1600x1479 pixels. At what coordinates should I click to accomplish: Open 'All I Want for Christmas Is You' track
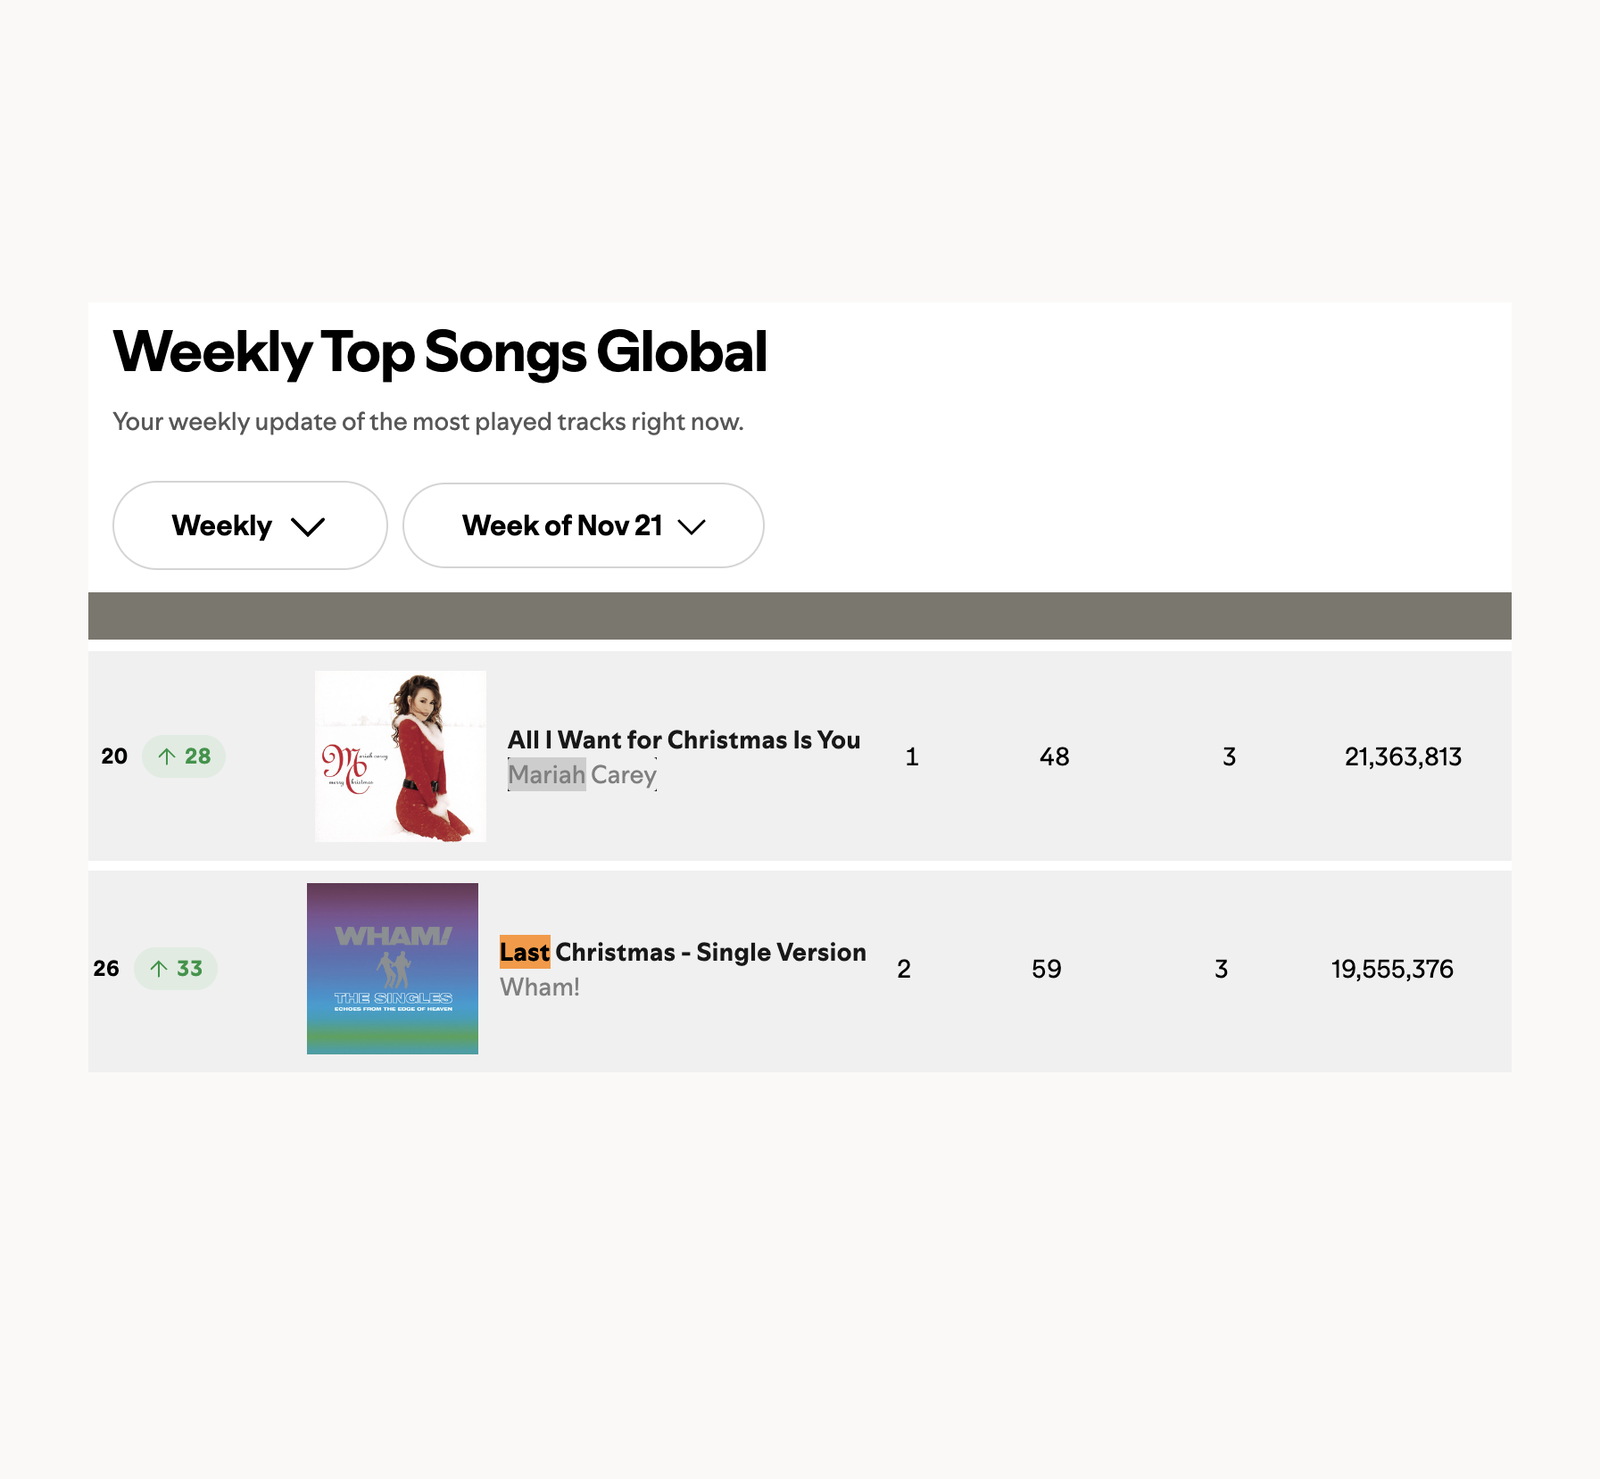[683, 740]
